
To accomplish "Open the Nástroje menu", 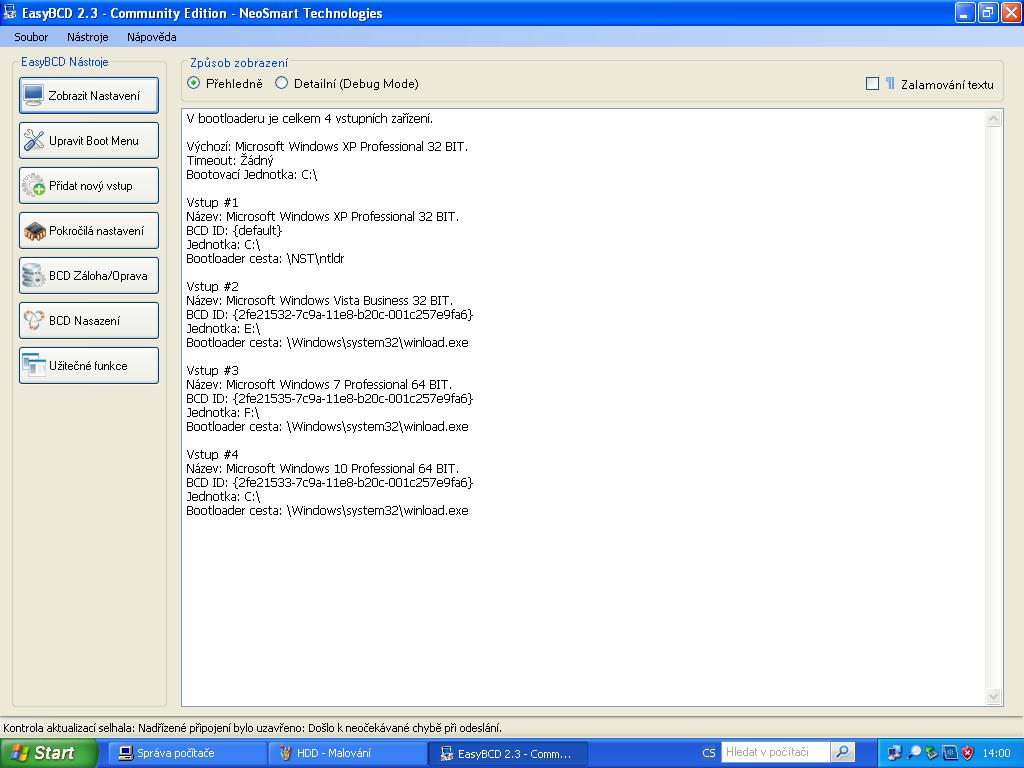I will [x=88, y=37].
